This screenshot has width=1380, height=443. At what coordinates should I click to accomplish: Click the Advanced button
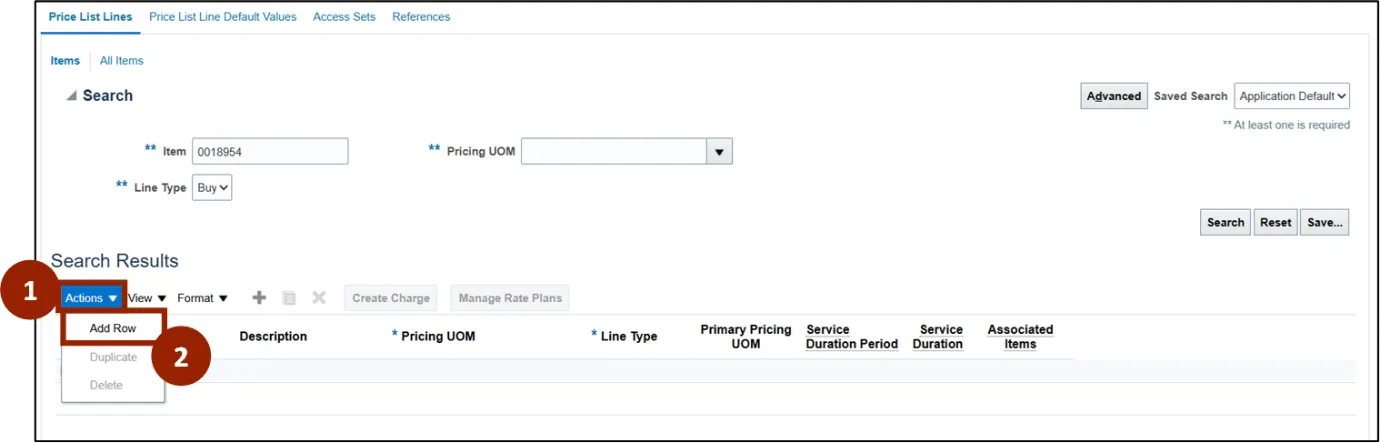click(x=1114, y=96)
